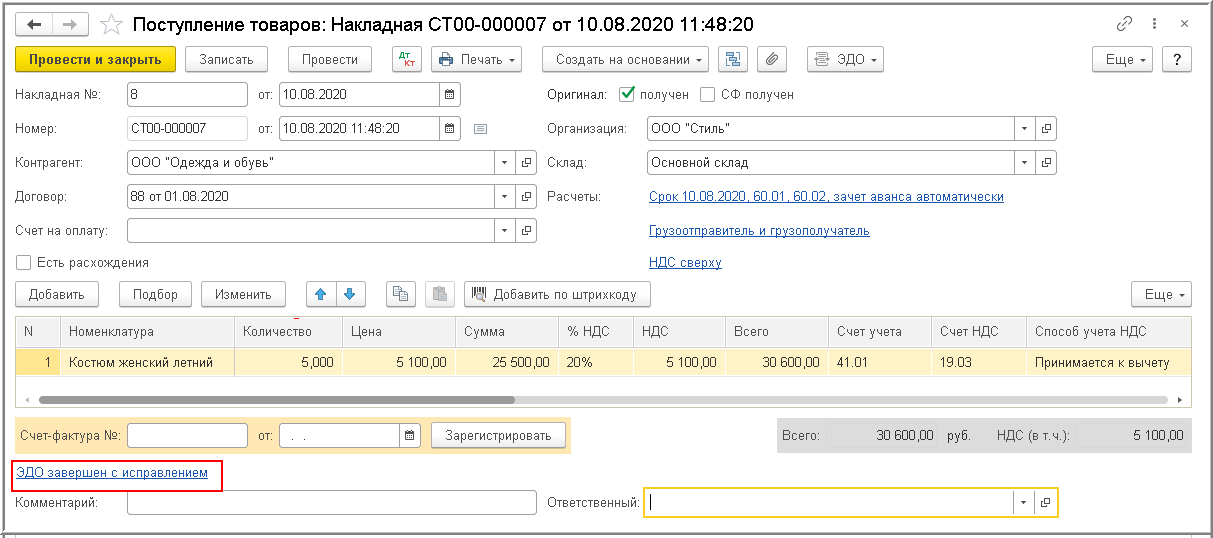Open Счет на оплату record icon

click(x=527, y=230)
